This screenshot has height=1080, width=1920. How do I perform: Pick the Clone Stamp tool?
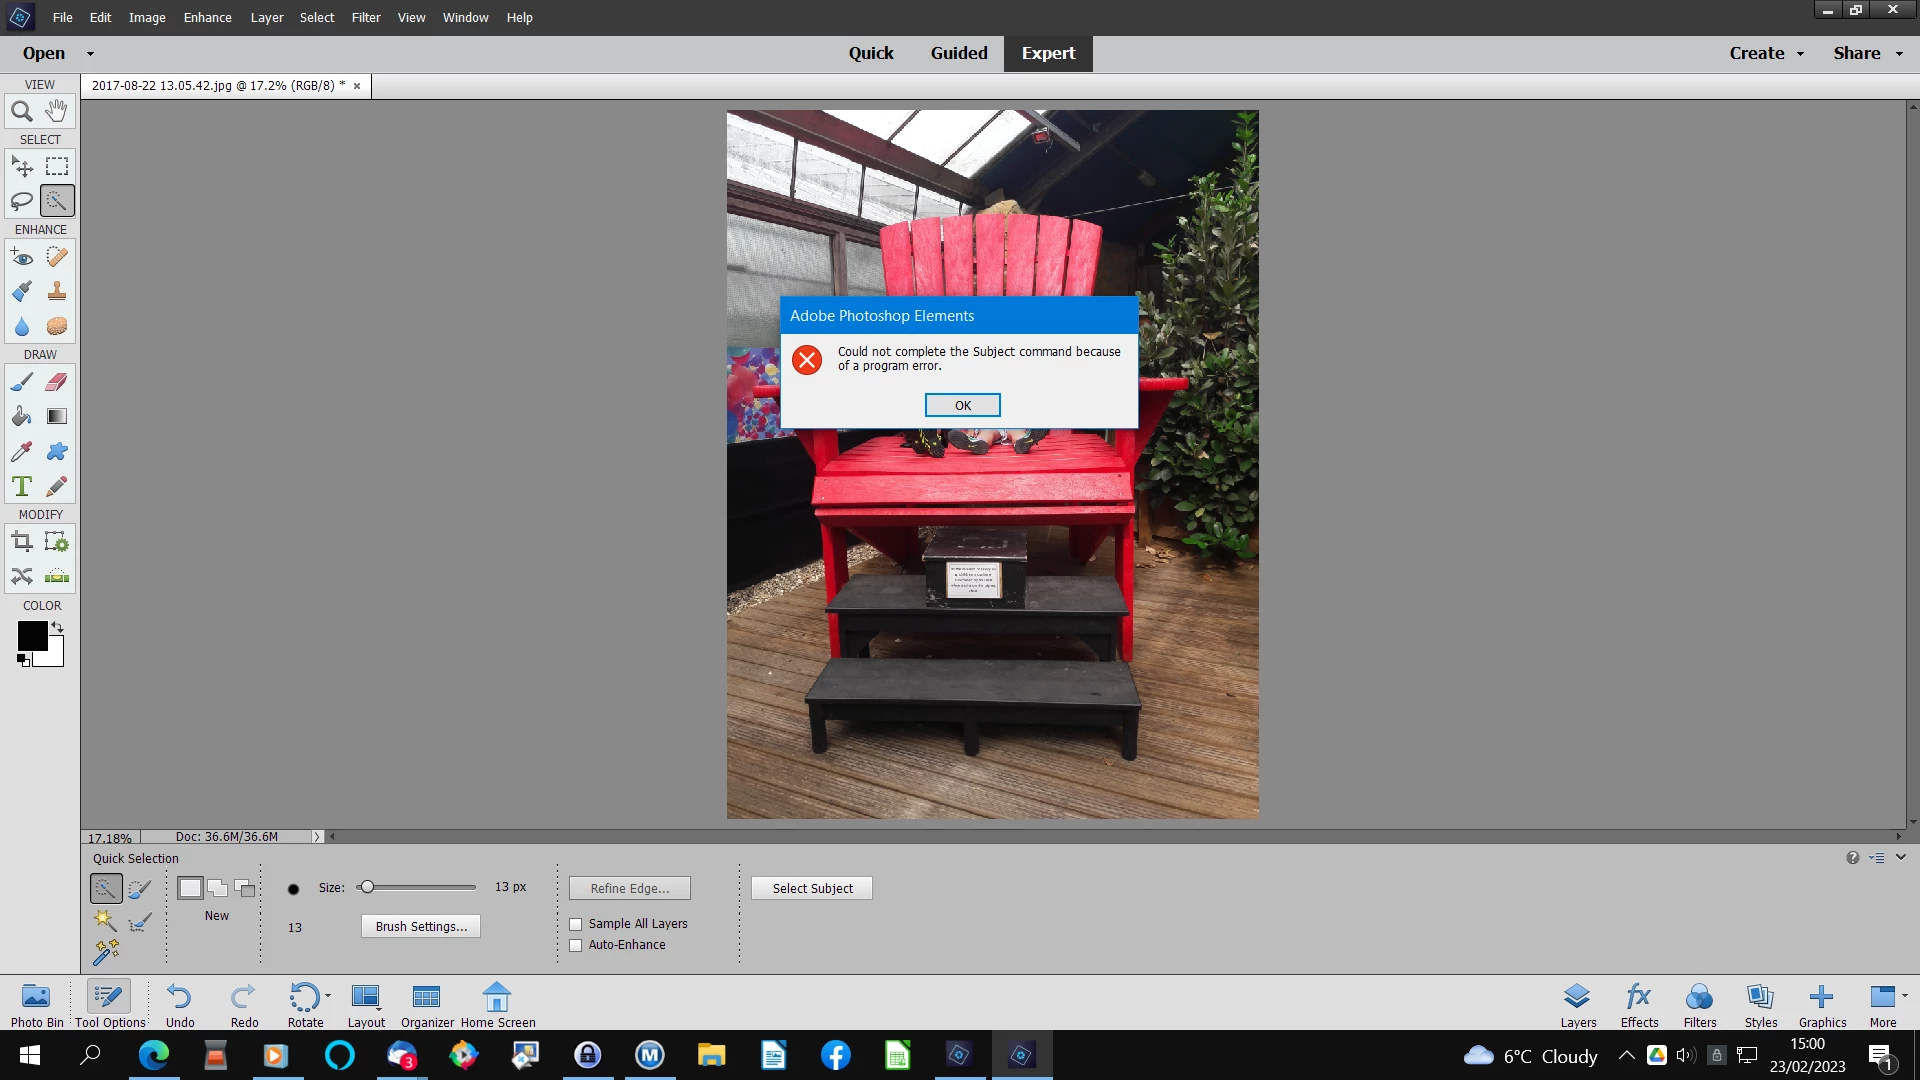coord(57,291)
